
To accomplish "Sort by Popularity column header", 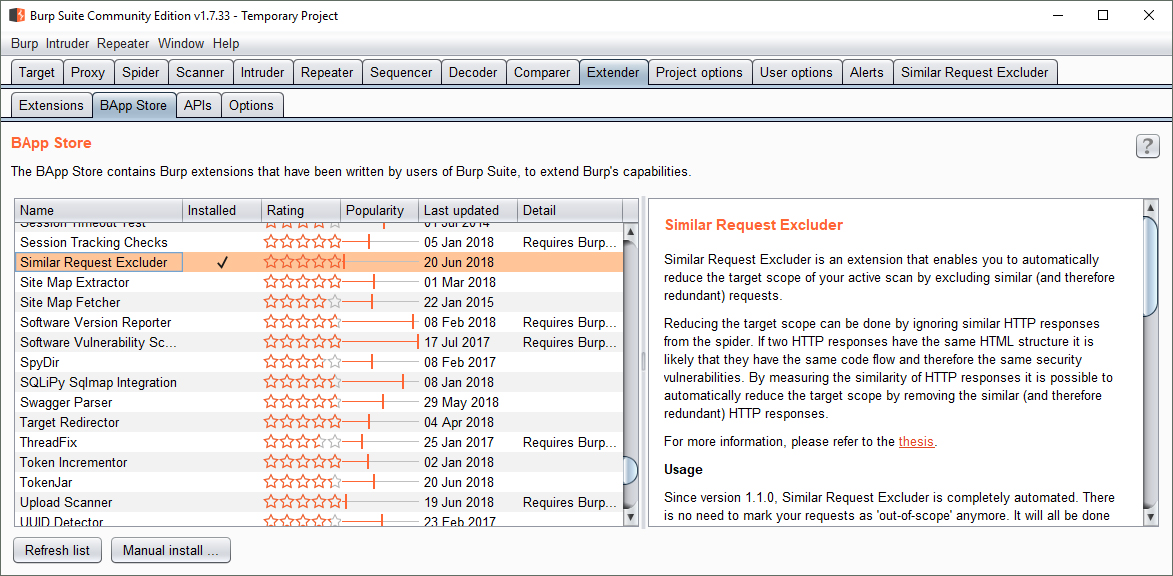I will tap(379, 210).
